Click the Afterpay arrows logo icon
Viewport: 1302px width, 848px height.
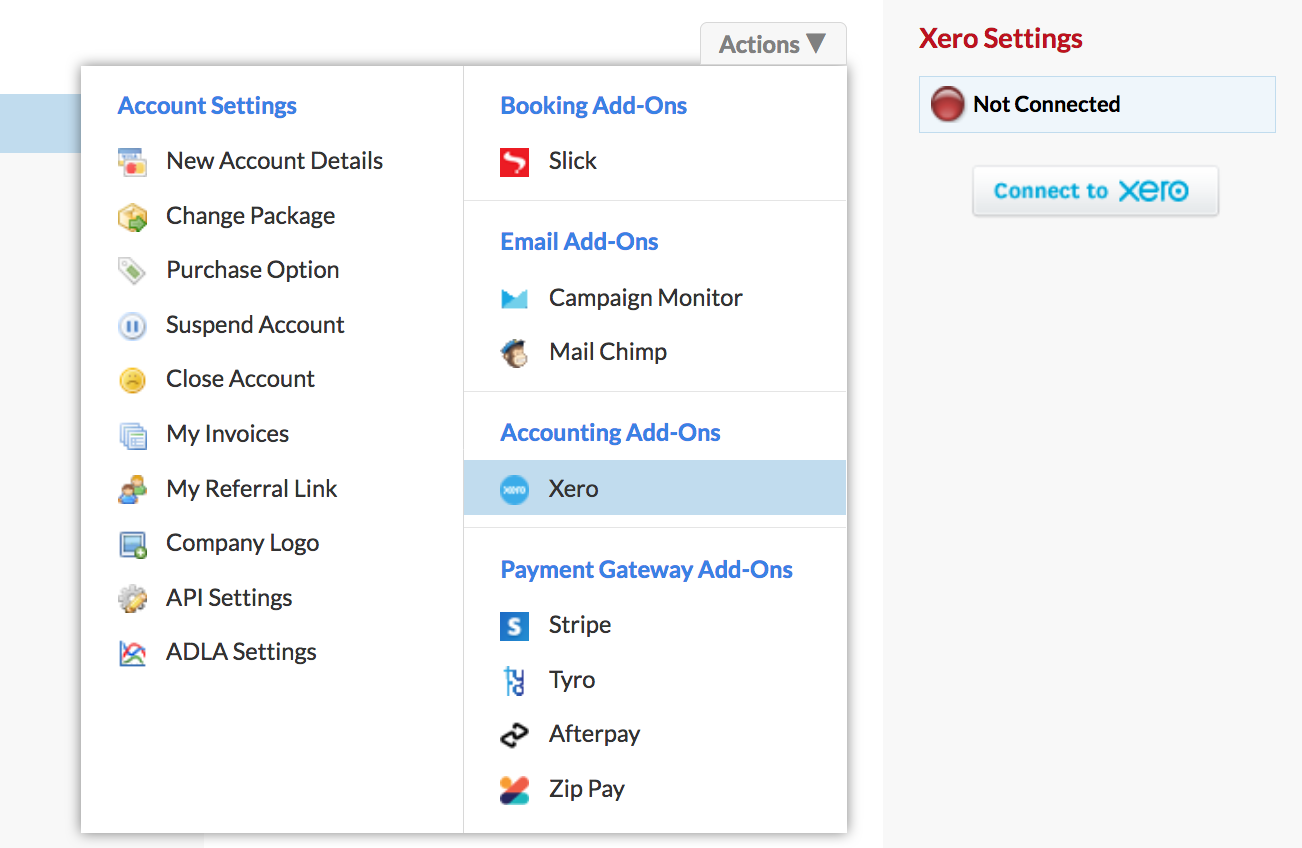click(x=514, y=735)
